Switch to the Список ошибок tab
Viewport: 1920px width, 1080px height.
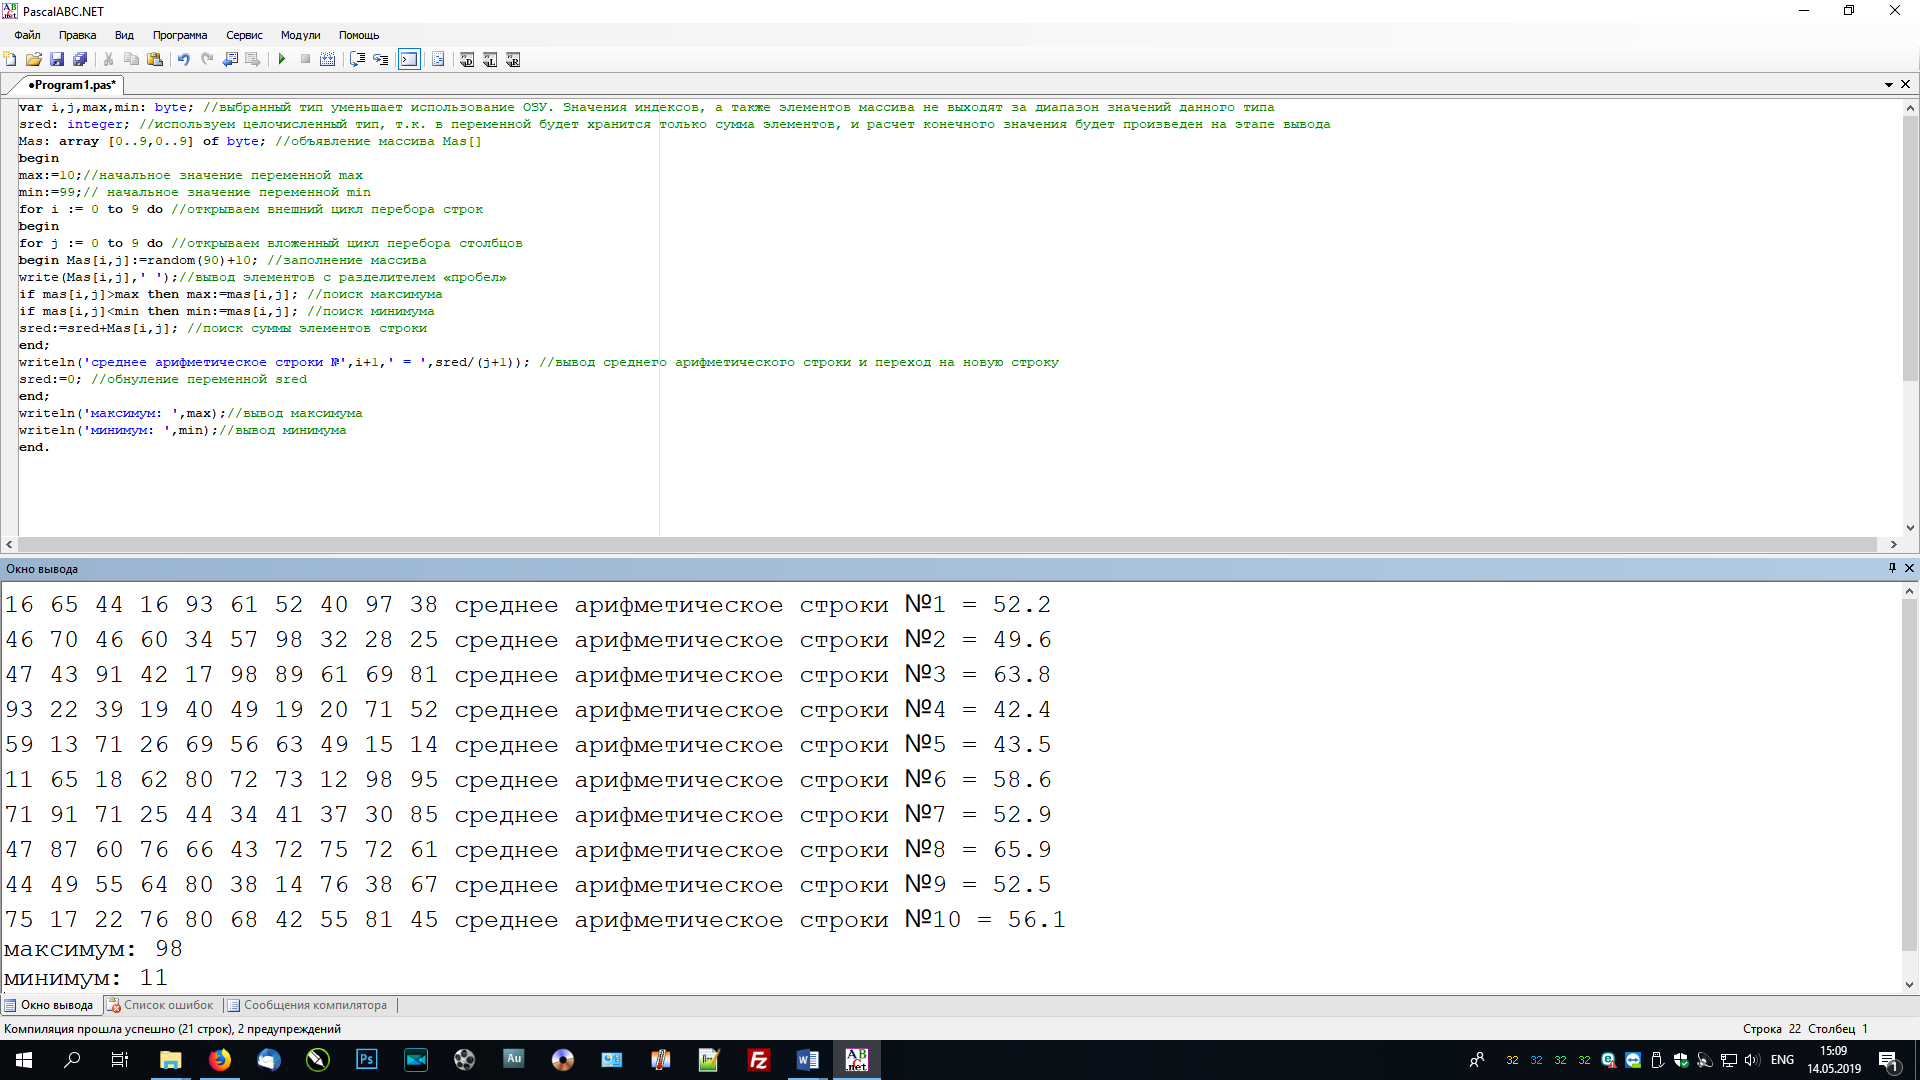[161, 1005]
